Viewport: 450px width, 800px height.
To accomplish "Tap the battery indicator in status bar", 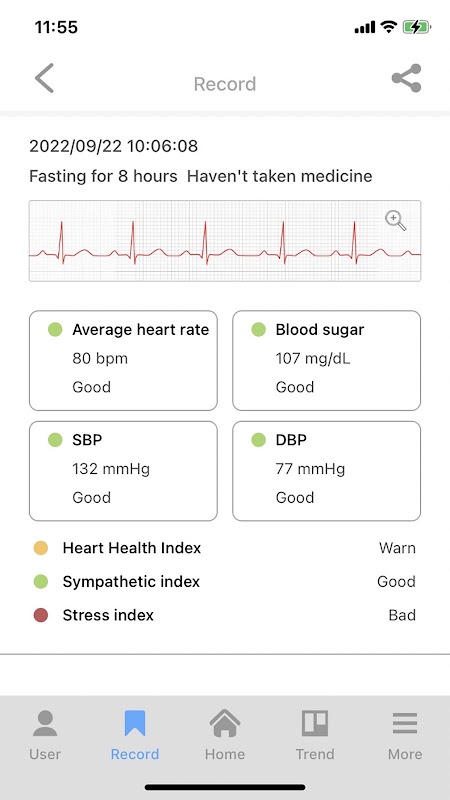I will (417, 27).
